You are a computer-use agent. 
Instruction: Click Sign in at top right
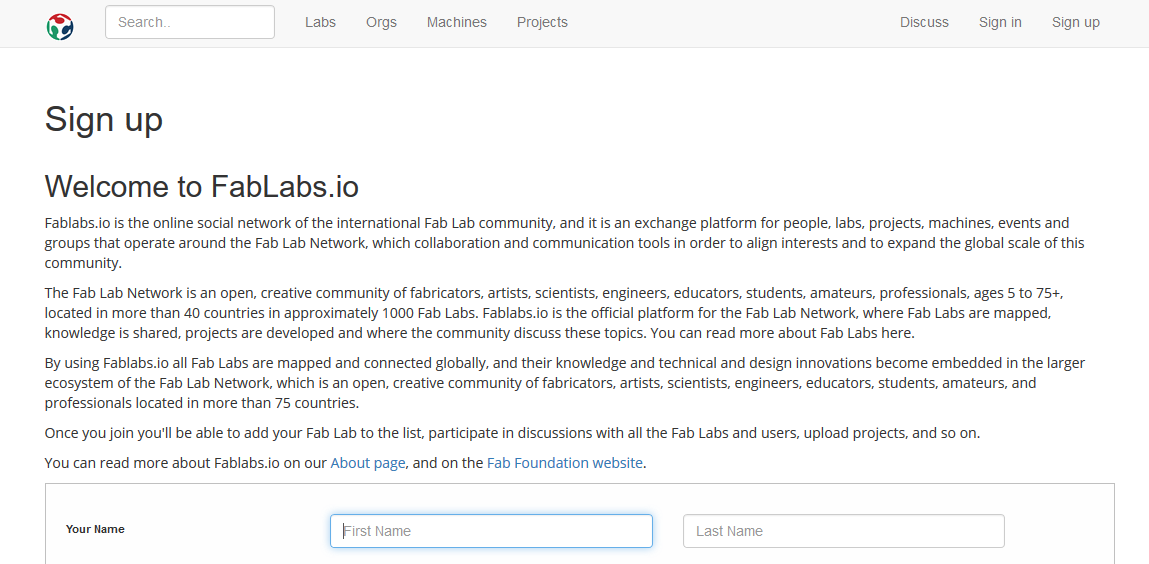[x=1000, y=22]
